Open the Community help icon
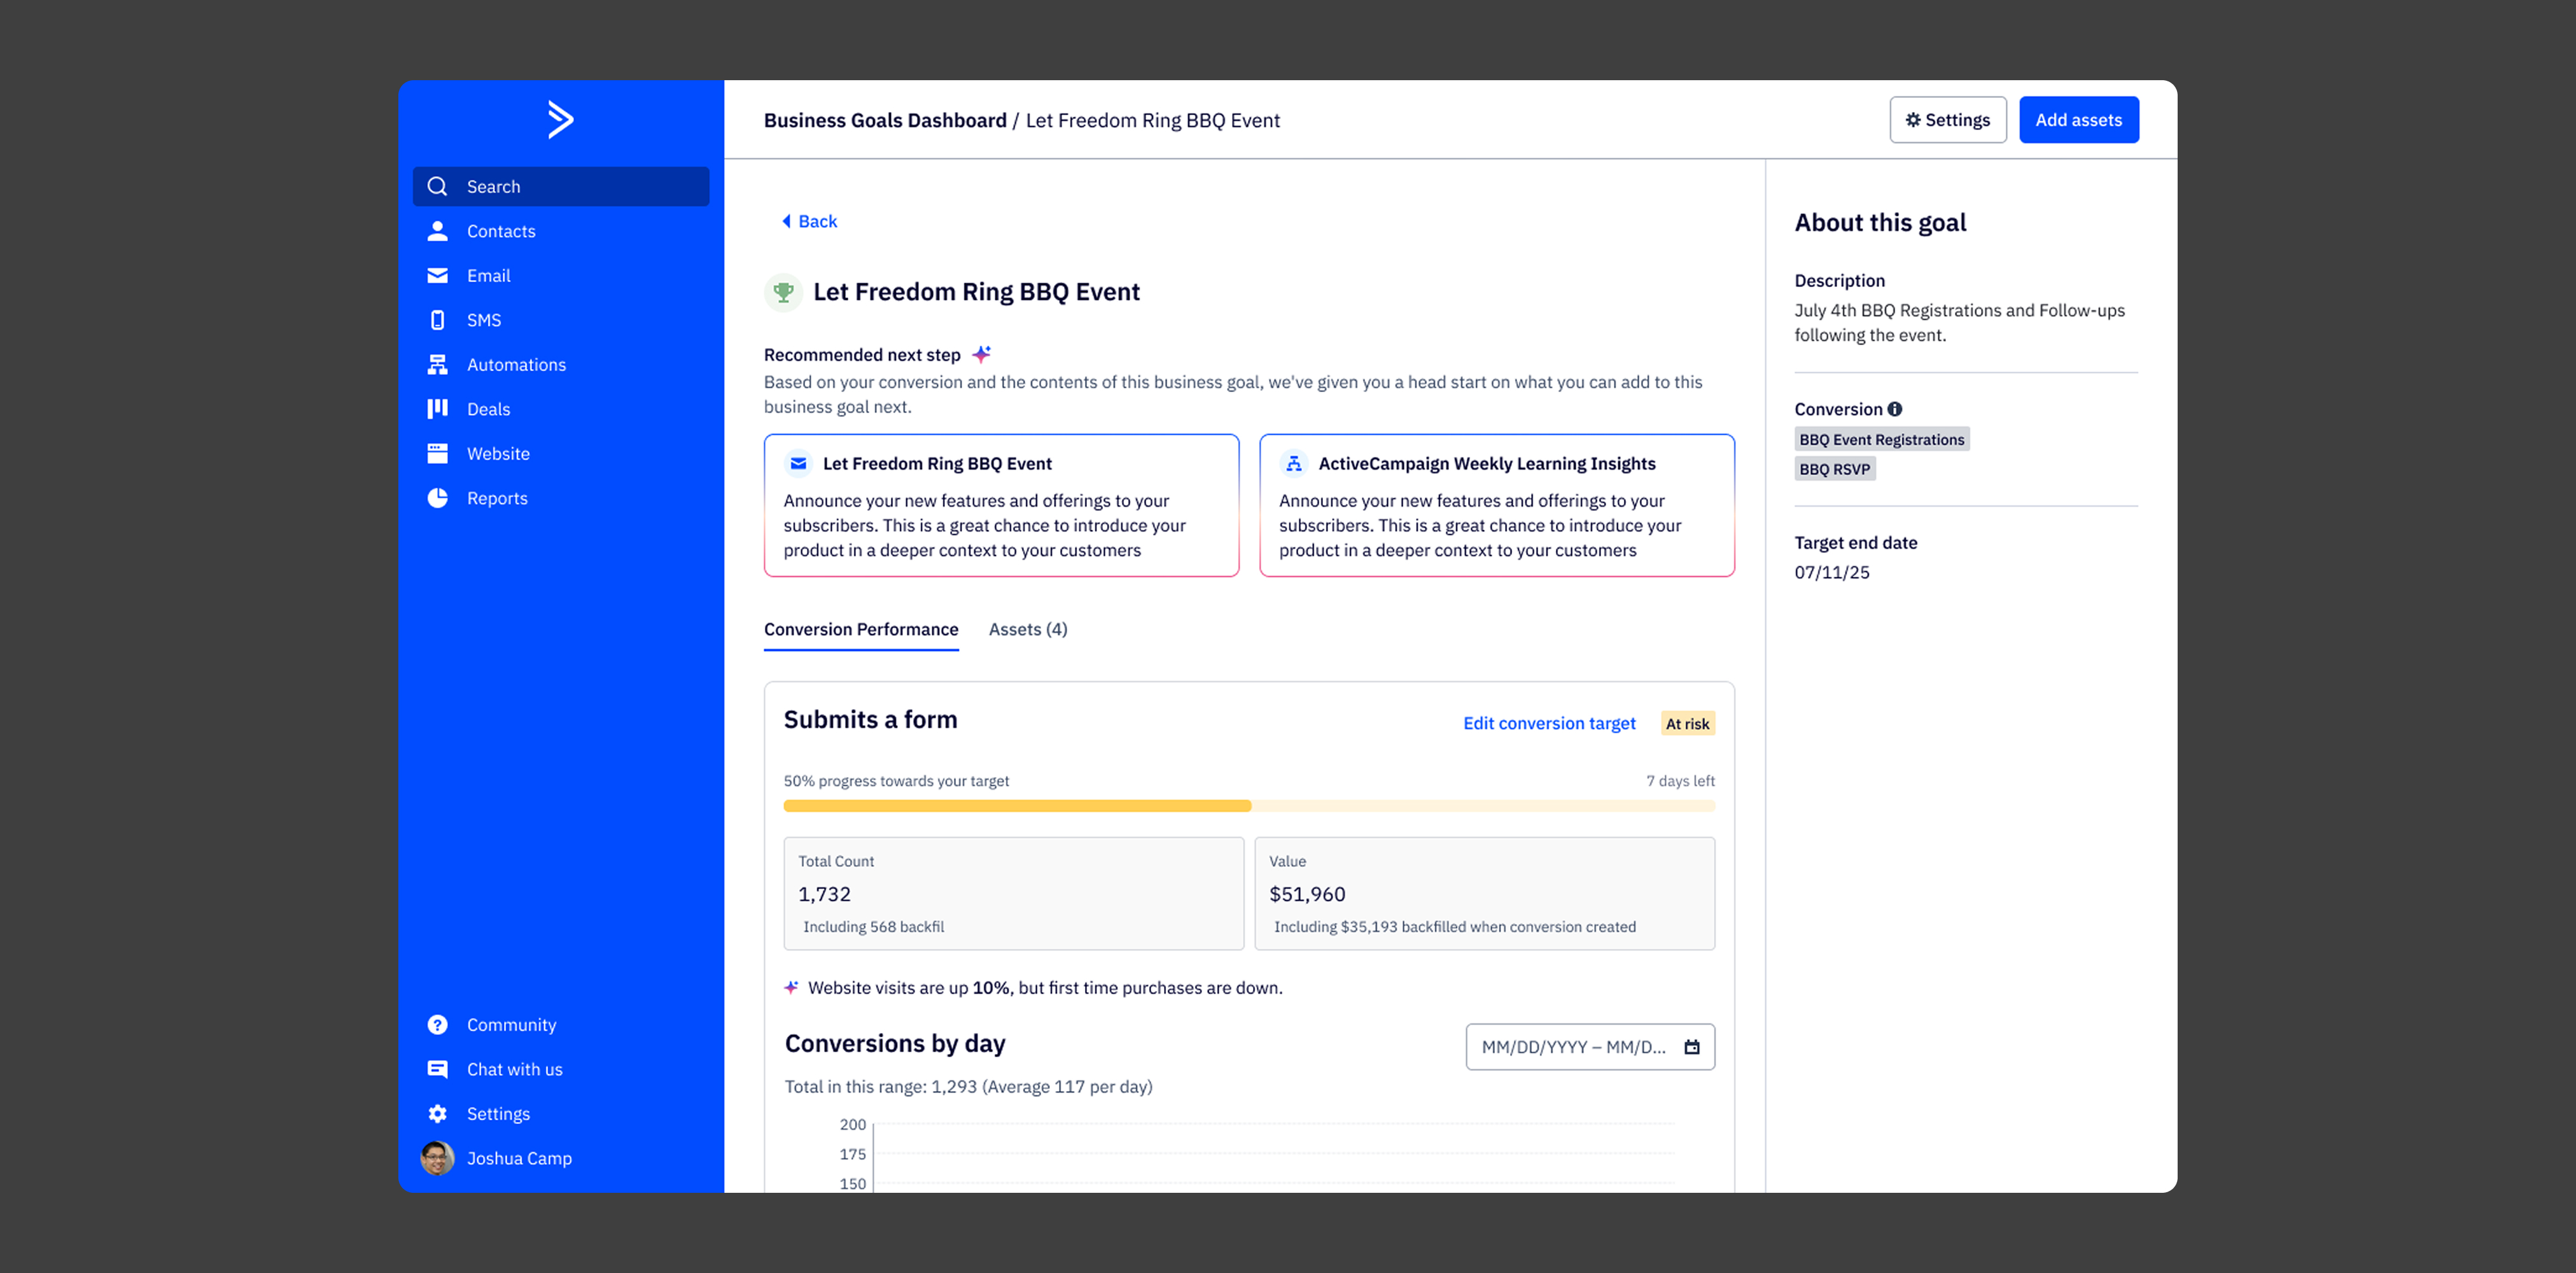 coord(437,1025)
